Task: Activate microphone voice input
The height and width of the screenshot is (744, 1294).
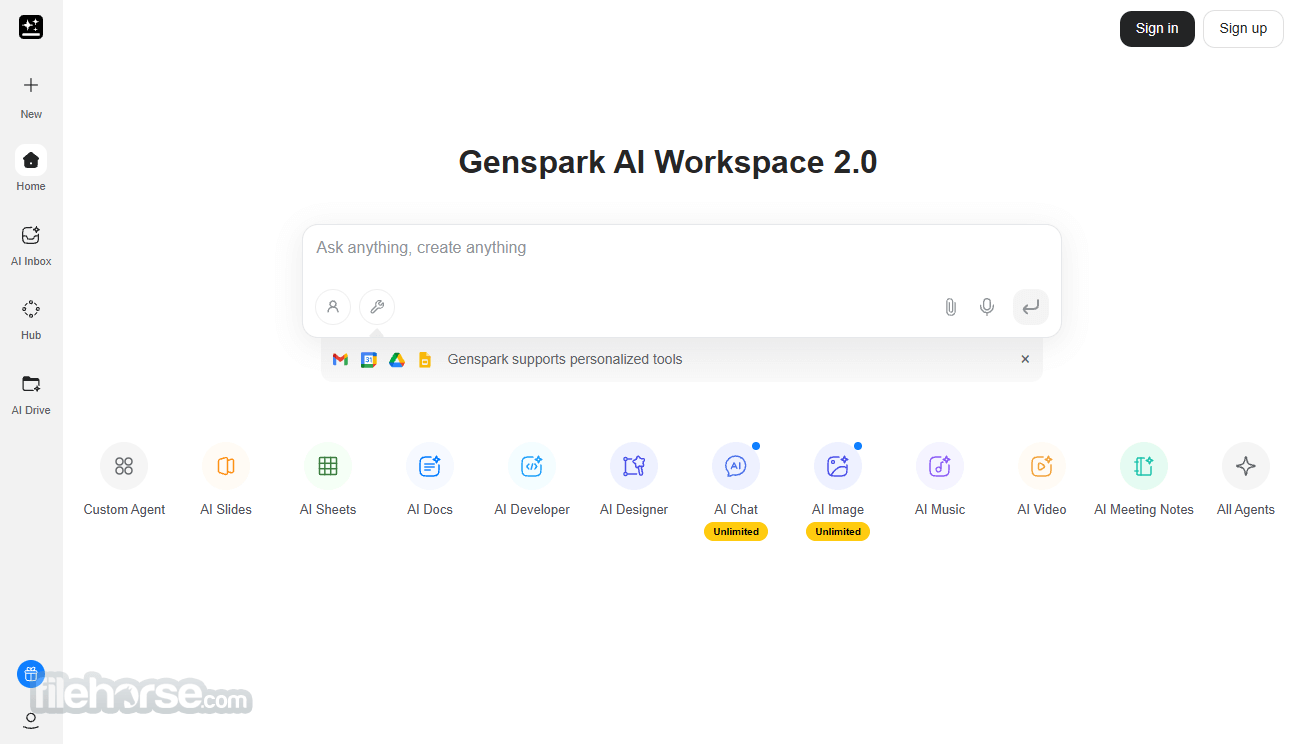Action: click(987, 307)
